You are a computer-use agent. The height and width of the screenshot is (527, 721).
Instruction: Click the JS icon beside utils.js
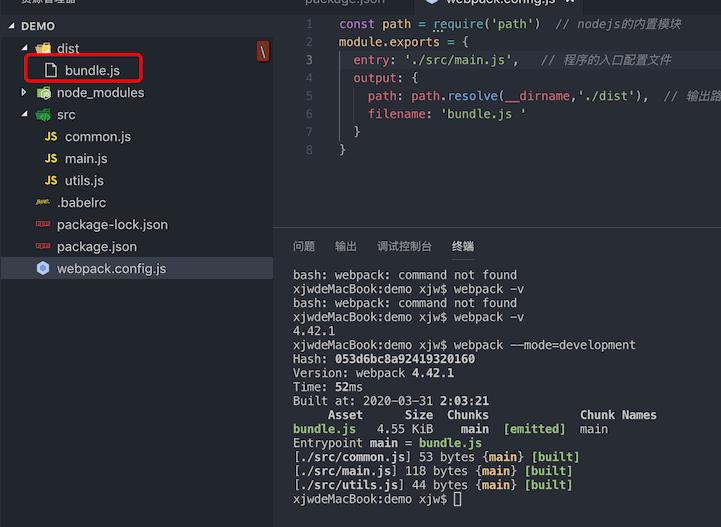point(51,180)
